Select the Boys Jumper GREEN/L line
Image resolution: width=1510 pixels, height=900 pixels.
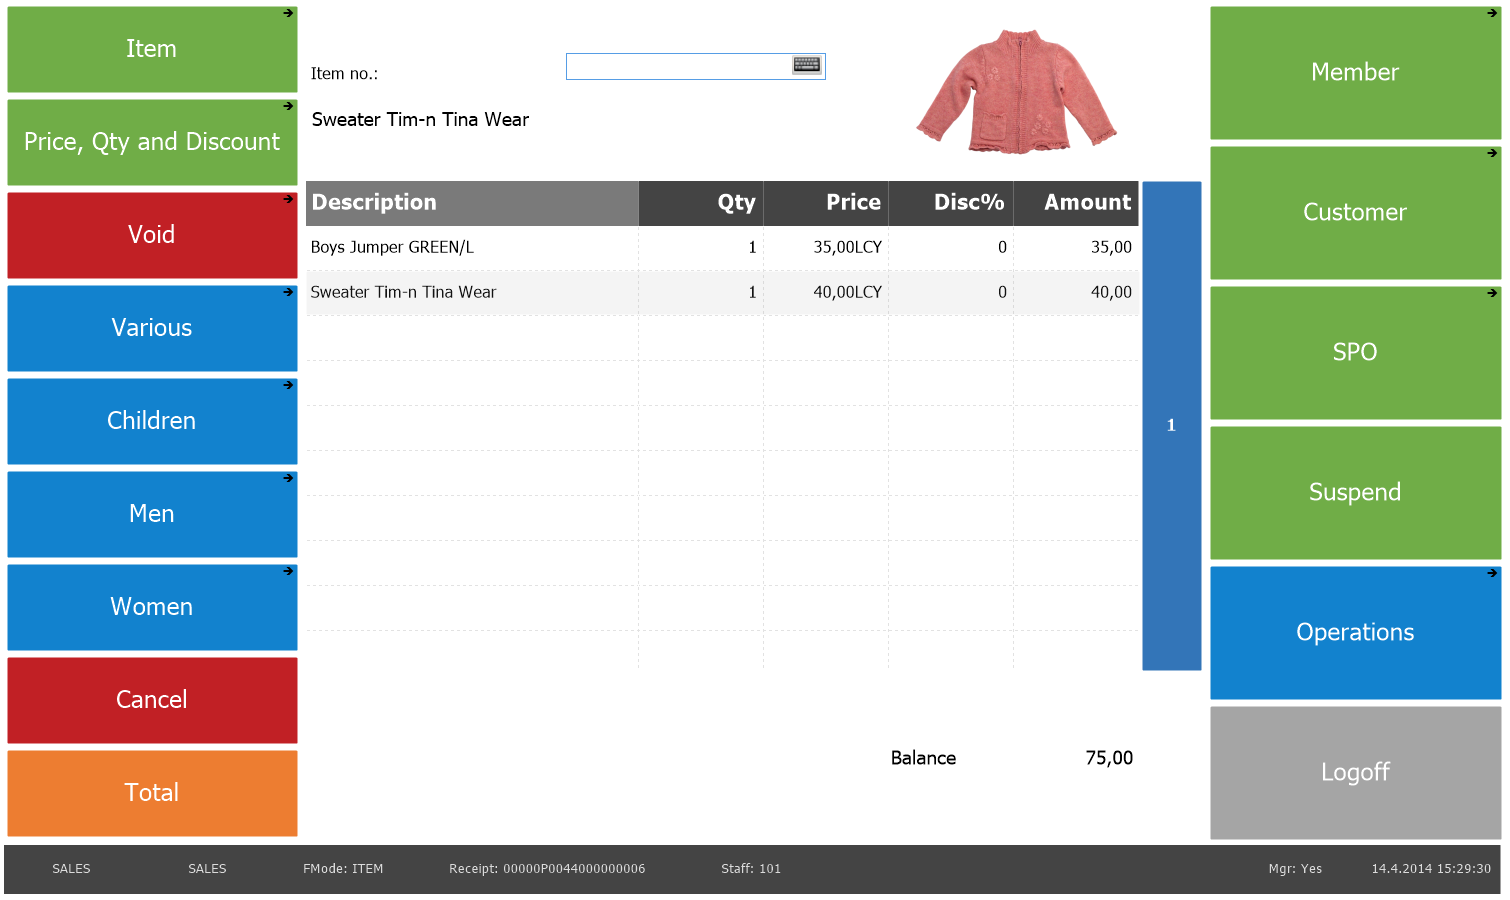(722, 247)
